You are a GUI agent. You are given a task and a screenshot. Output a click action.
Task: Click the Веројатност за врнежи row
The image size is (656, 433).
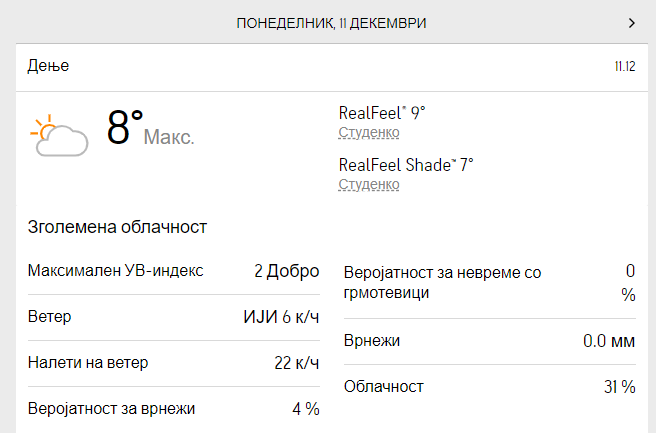pyautogui.click(x=173, y=408)
